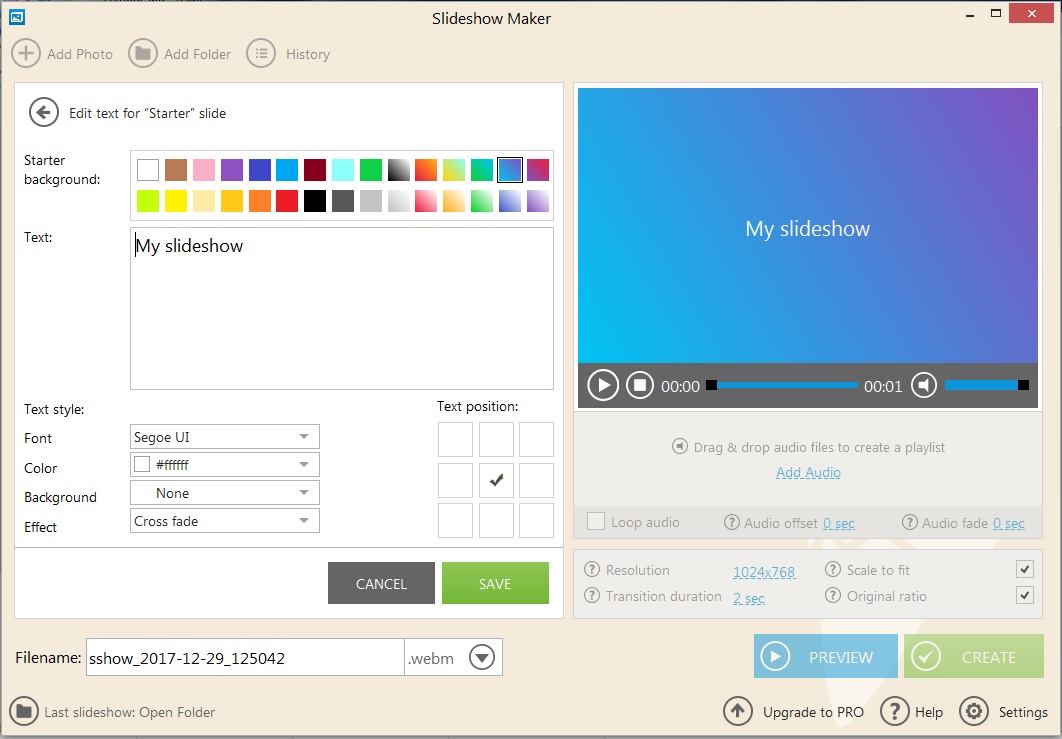Viewport: 1062px width, 739px height.
Task: Open the Add Folder icon
Action: click(143, 53)
